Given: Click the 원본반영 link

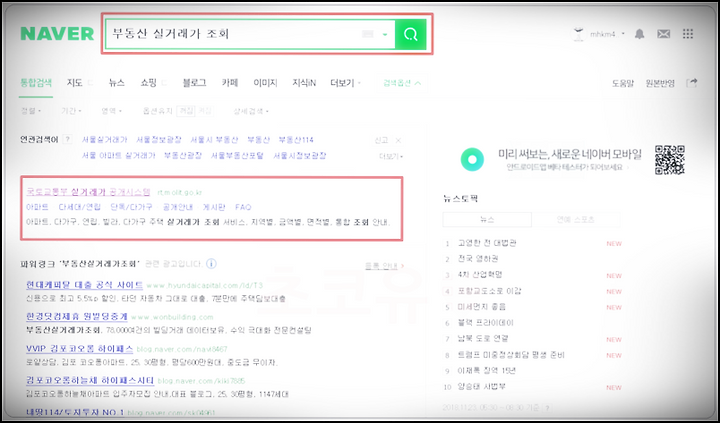Looking at the screenshot, I should click(x=660, y=84).
